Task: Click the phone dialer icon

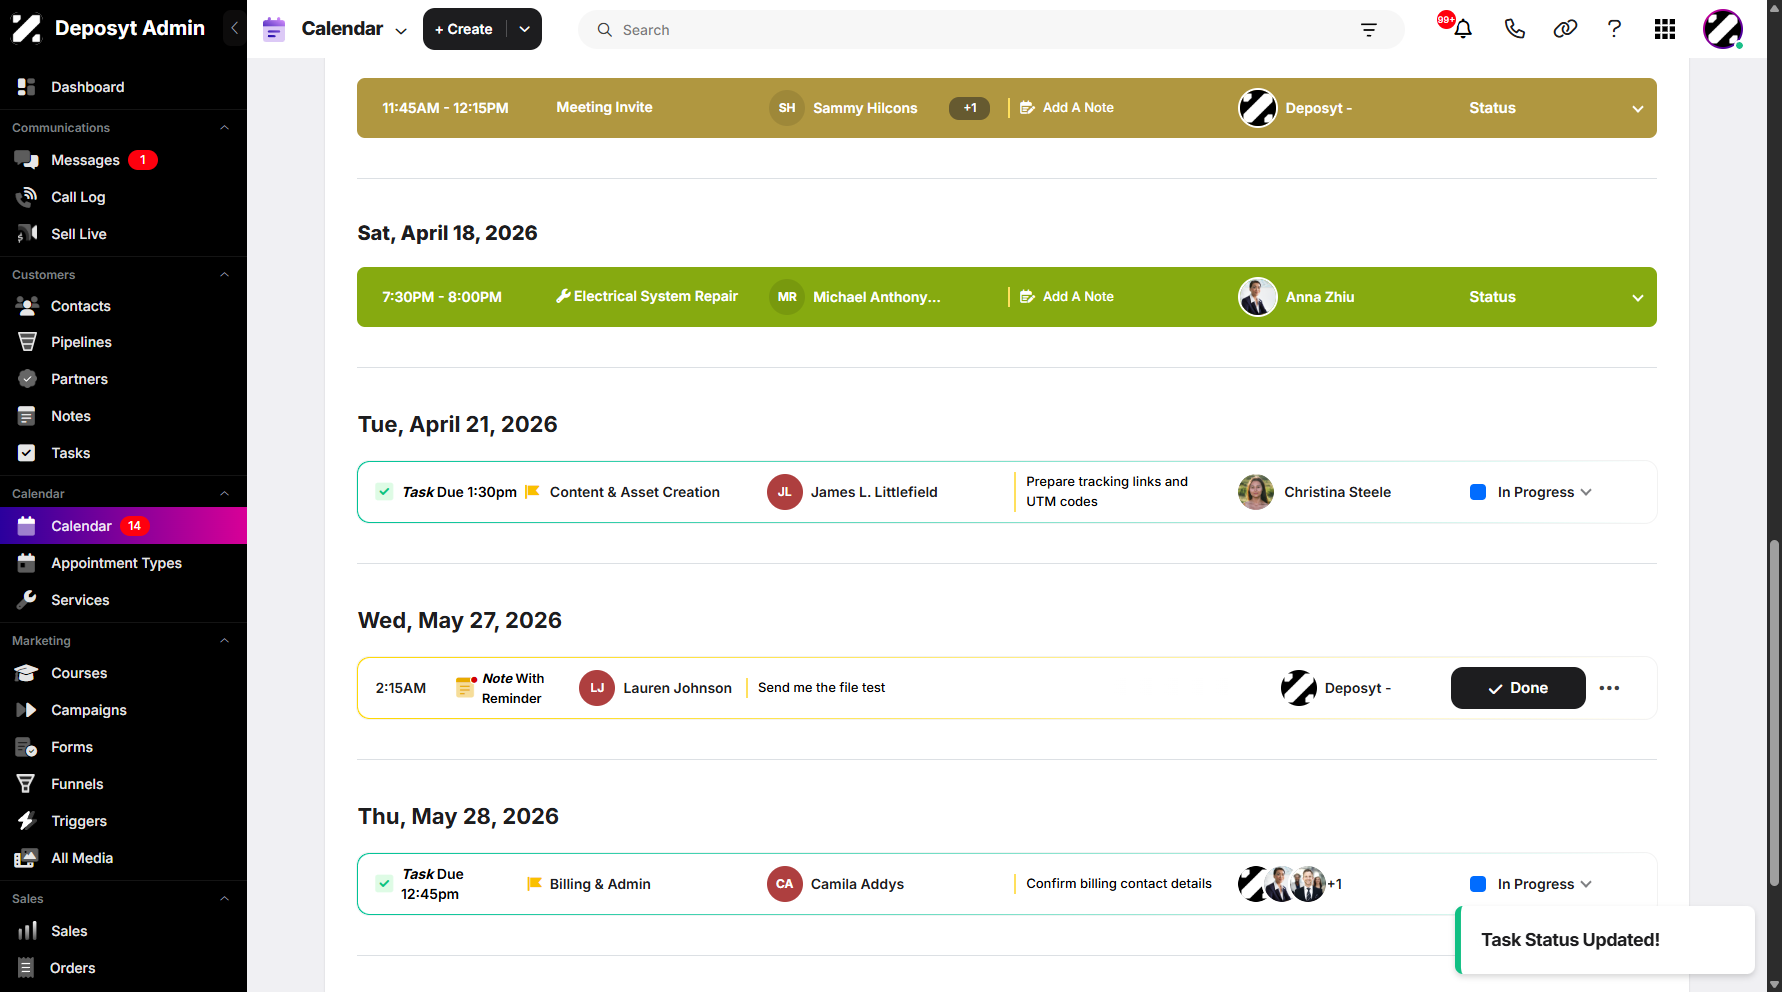Action: click(x=1514, y=29)
